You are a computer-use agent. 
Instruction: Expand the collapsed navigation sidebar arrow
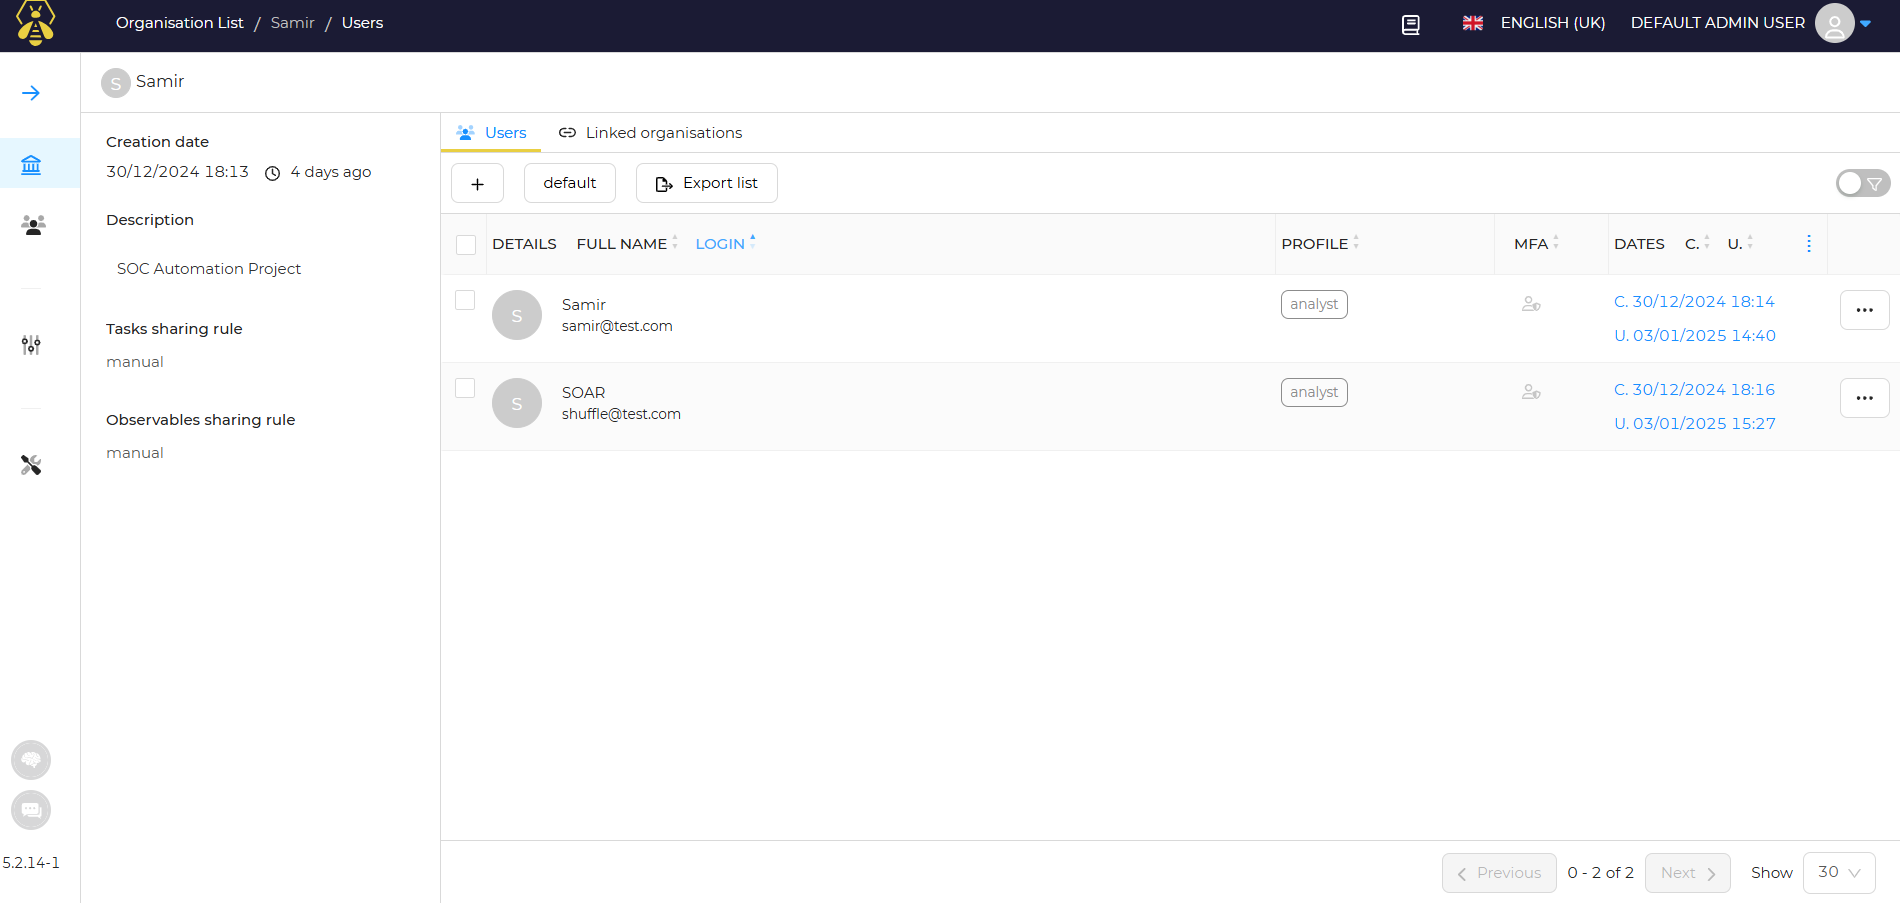30,92
